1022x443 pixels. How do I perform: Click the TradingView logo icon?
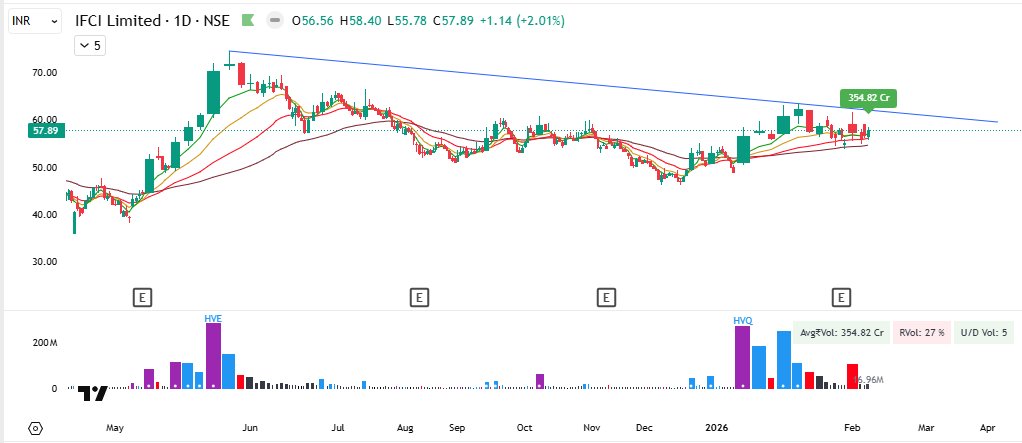pos(92,393)
